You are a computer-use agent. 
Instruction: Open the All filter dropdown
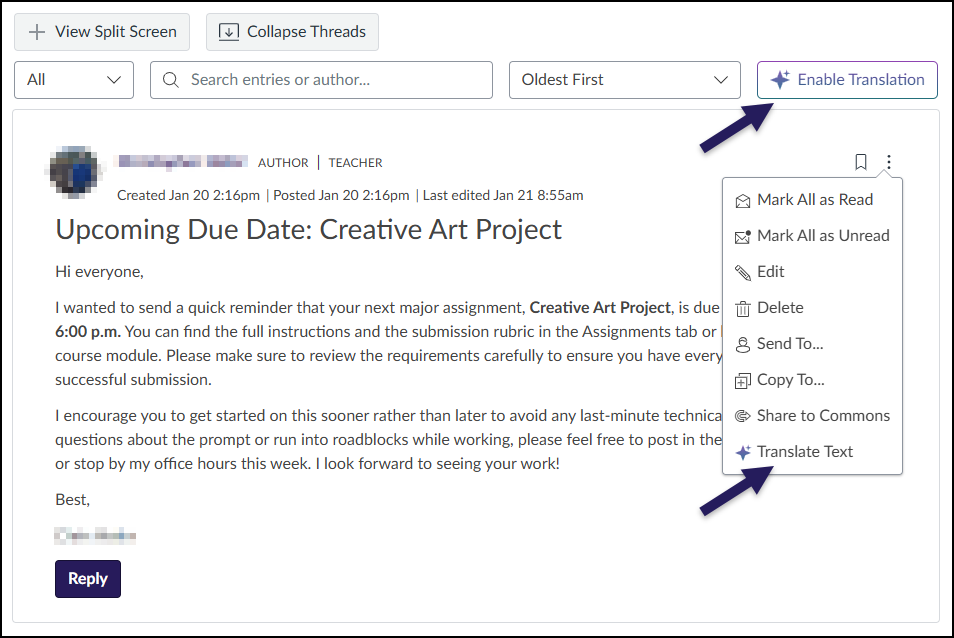click(x=73, y=79)
